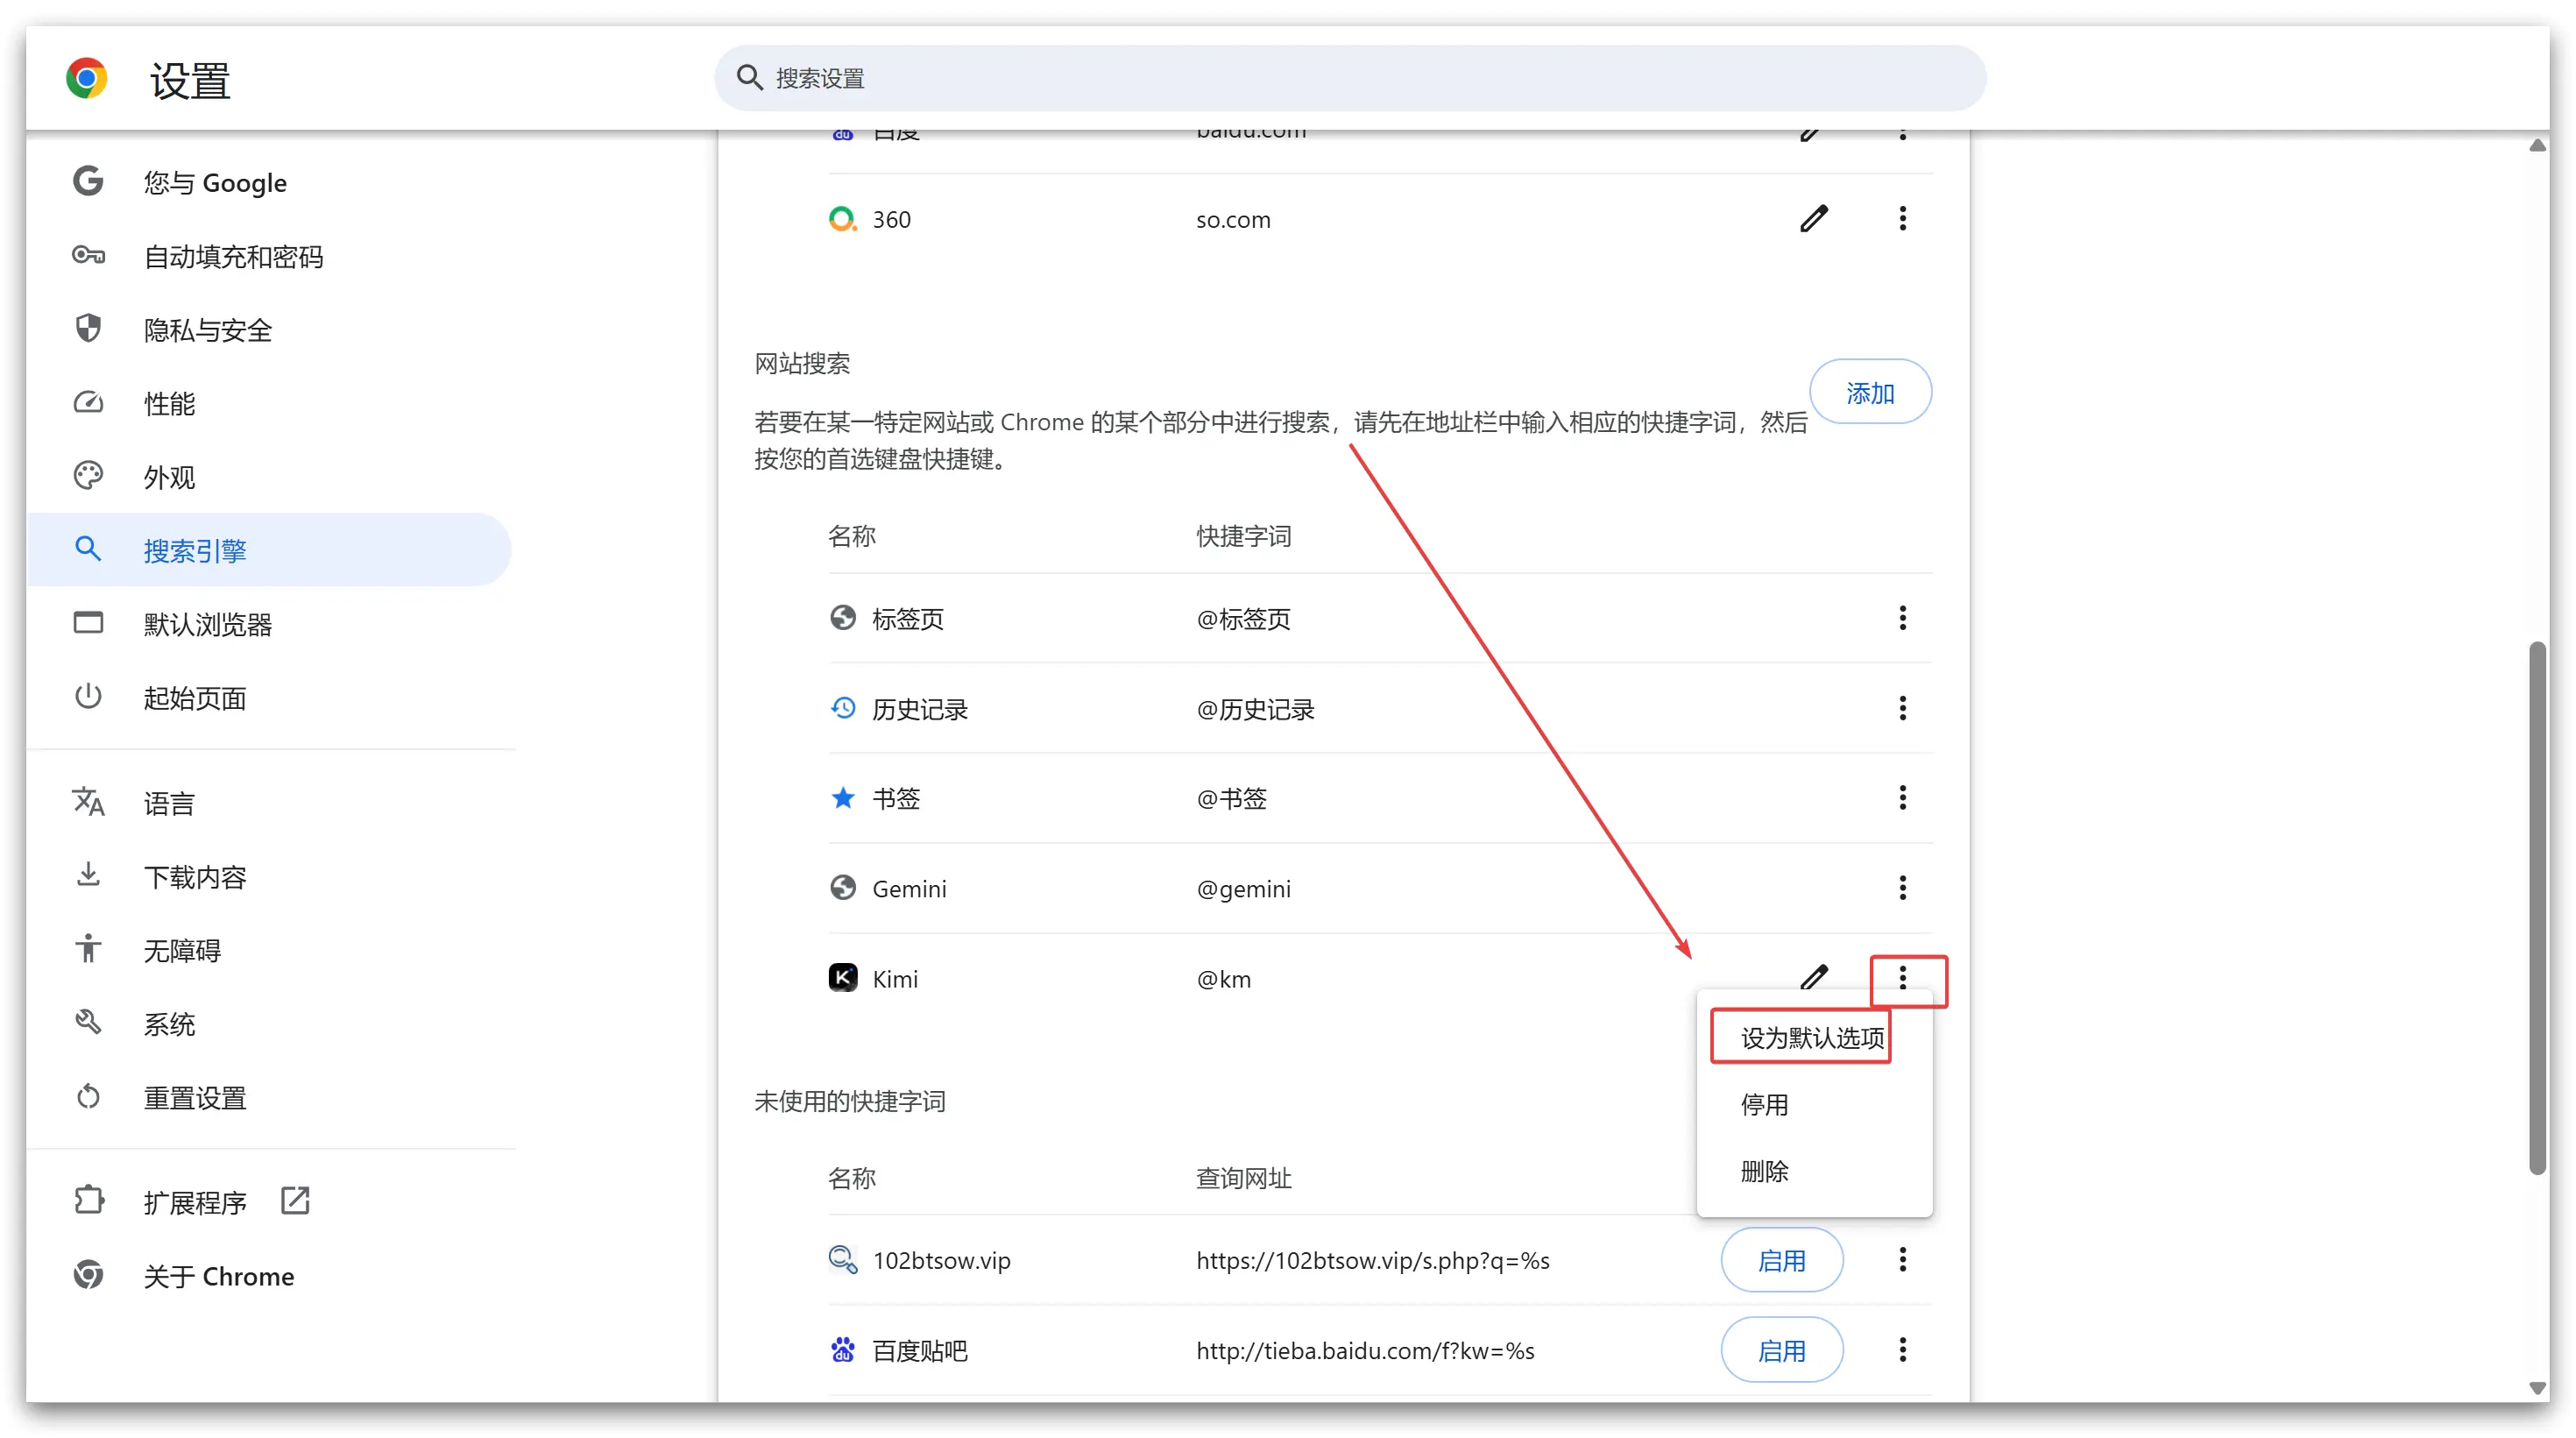Open 自动填充和密码 section
Image resolution: width=2576 pixels, height=1438 pixels.
pyautogui.click(x=270, y=256)
